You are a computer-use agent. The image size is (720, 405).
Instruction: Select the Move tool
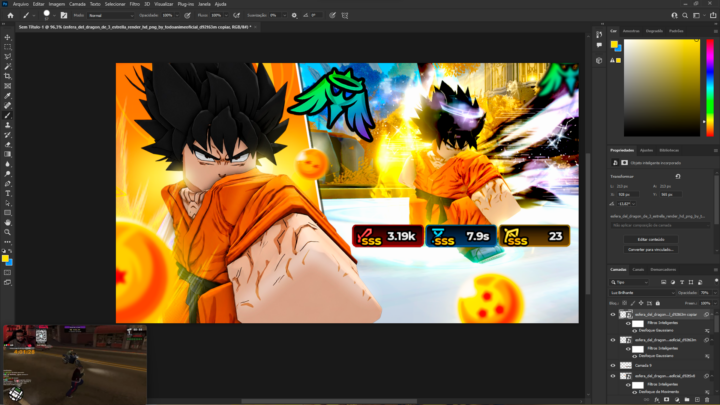(7, 37)
